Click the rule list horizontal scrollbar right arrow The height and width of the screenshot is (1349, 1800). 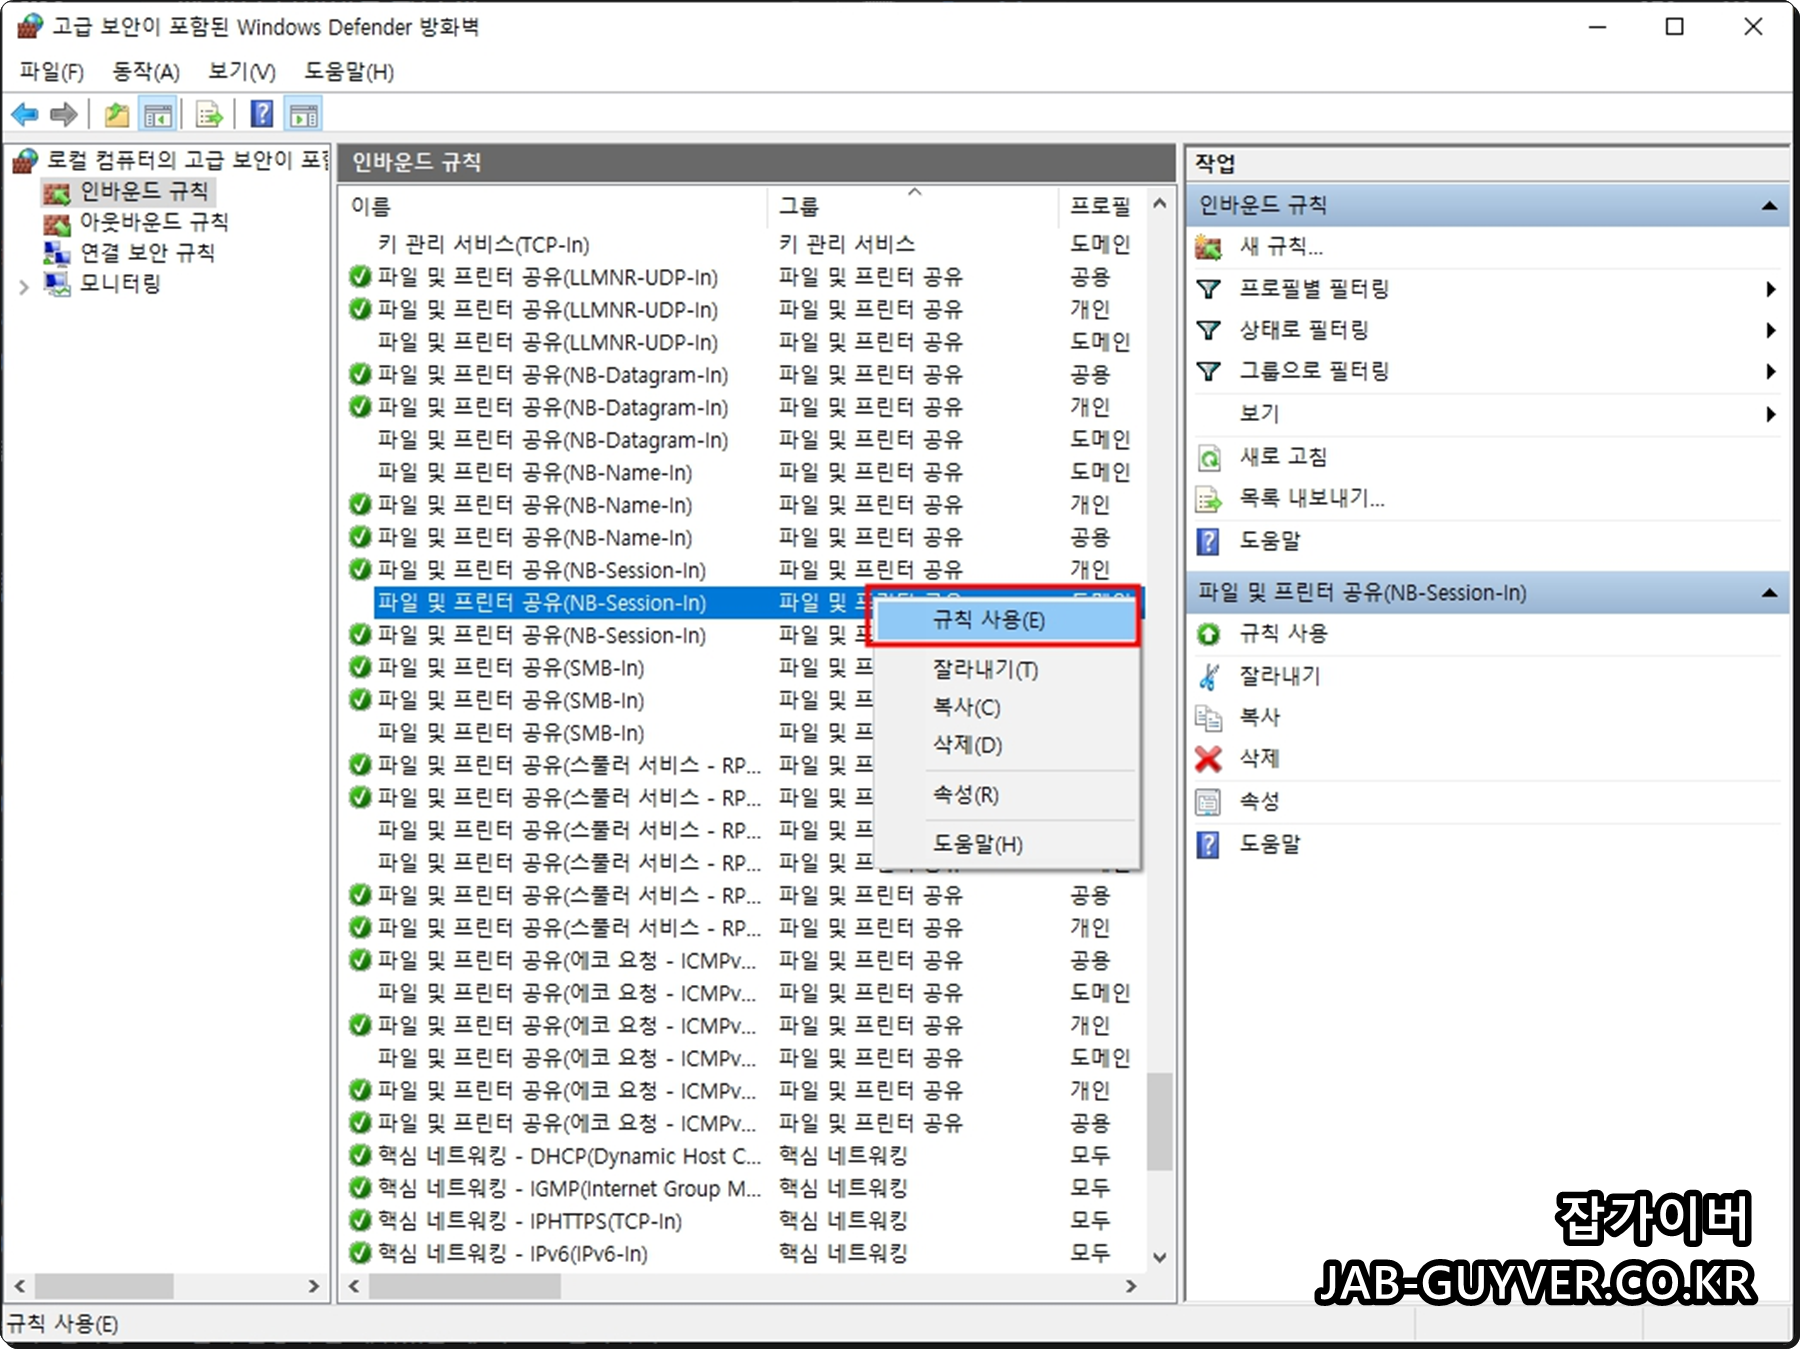click(x=1131, y=1286)
